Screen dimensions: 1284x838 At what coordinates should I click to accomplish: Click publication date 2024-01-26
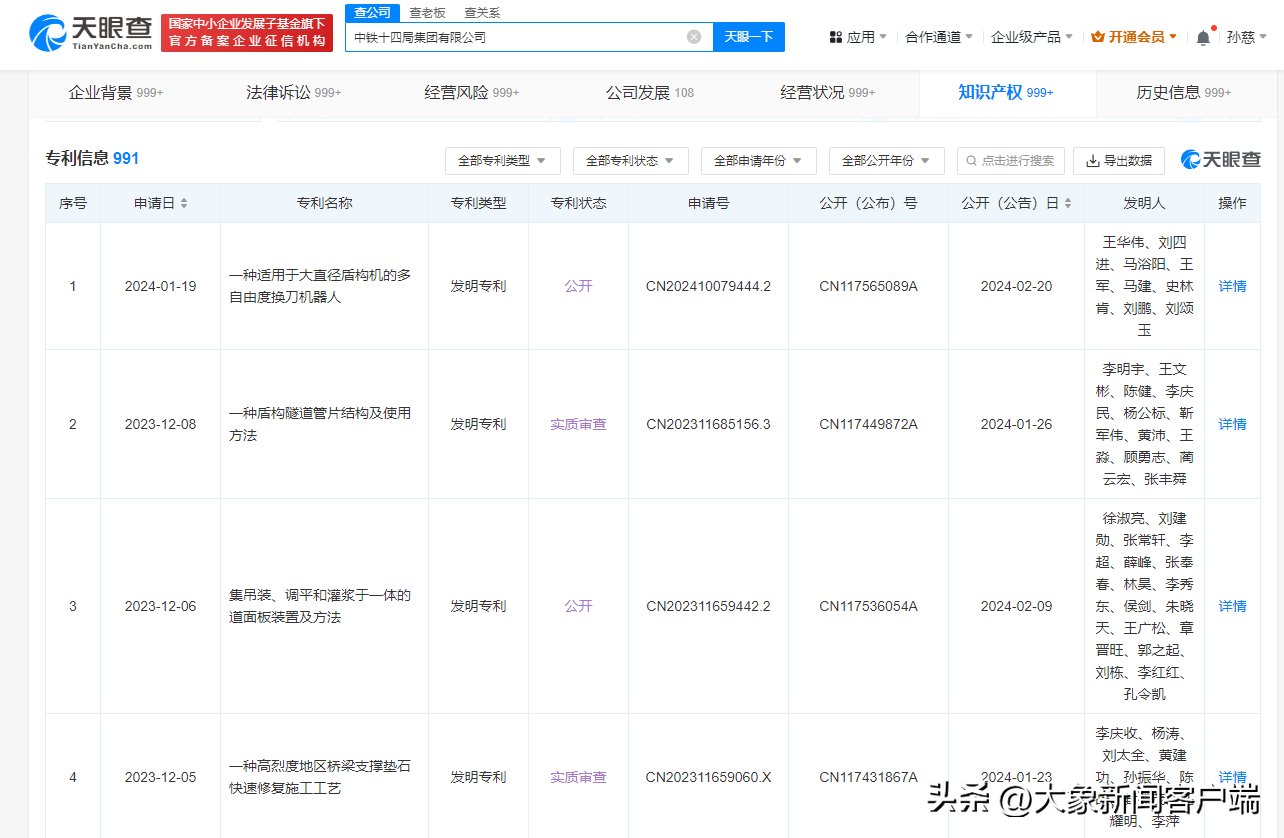coord(1016,424)
